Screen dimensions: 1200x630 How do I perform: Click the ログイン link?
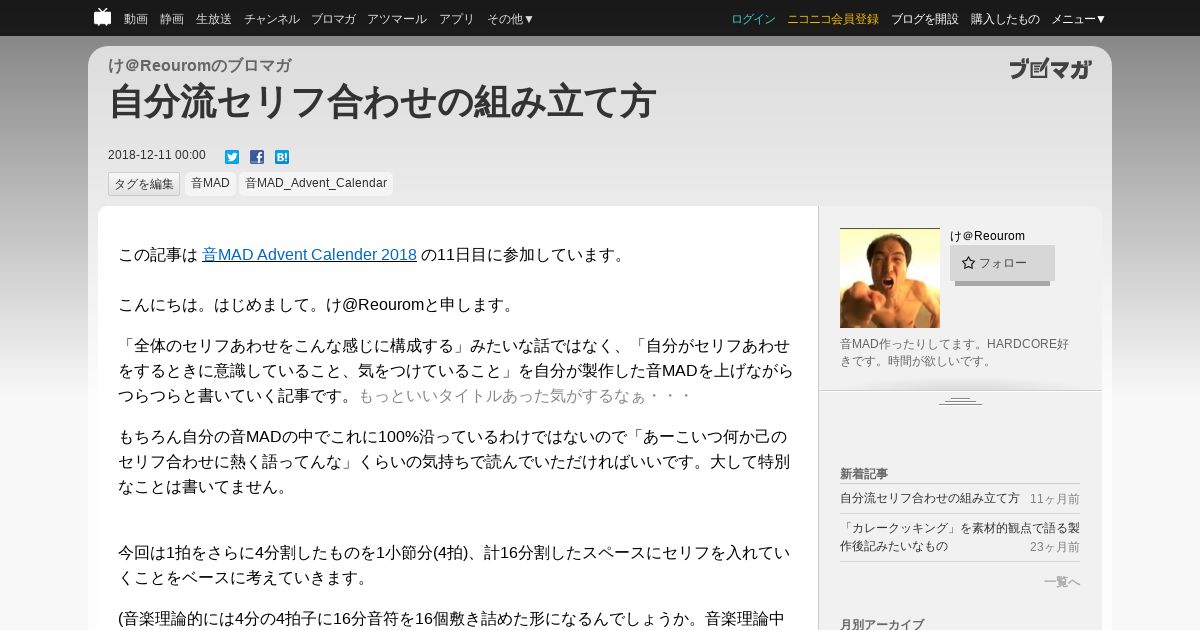(x=753, y=19)
